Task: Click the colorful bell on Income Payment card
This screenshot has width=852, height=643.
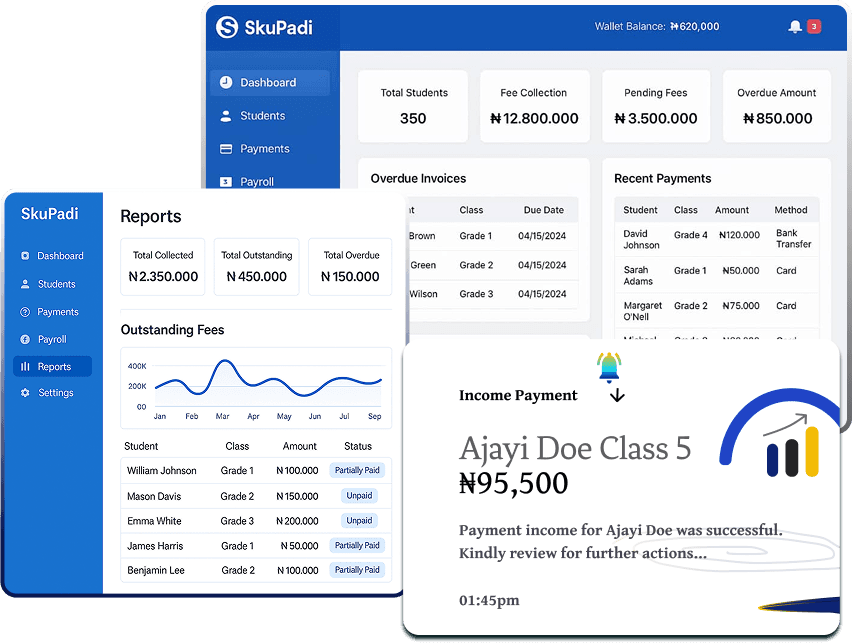Action: (609, 367)
